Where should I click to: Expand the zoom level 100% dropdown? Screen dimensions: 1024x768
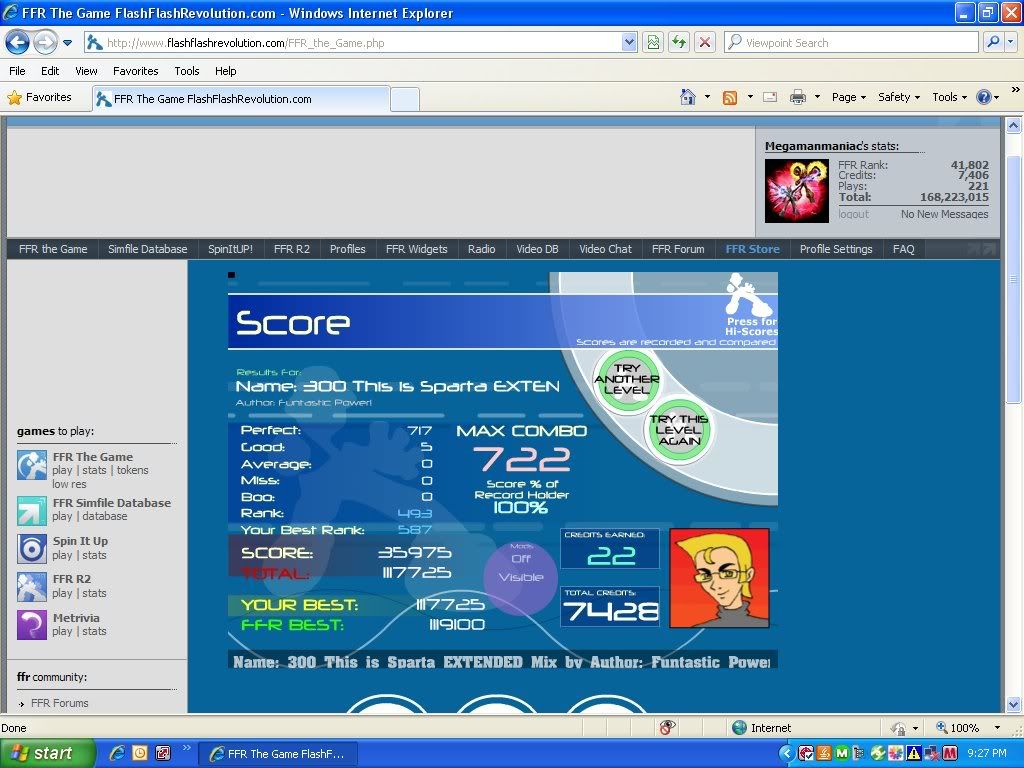pyautogui.click(x=996, y=728)
